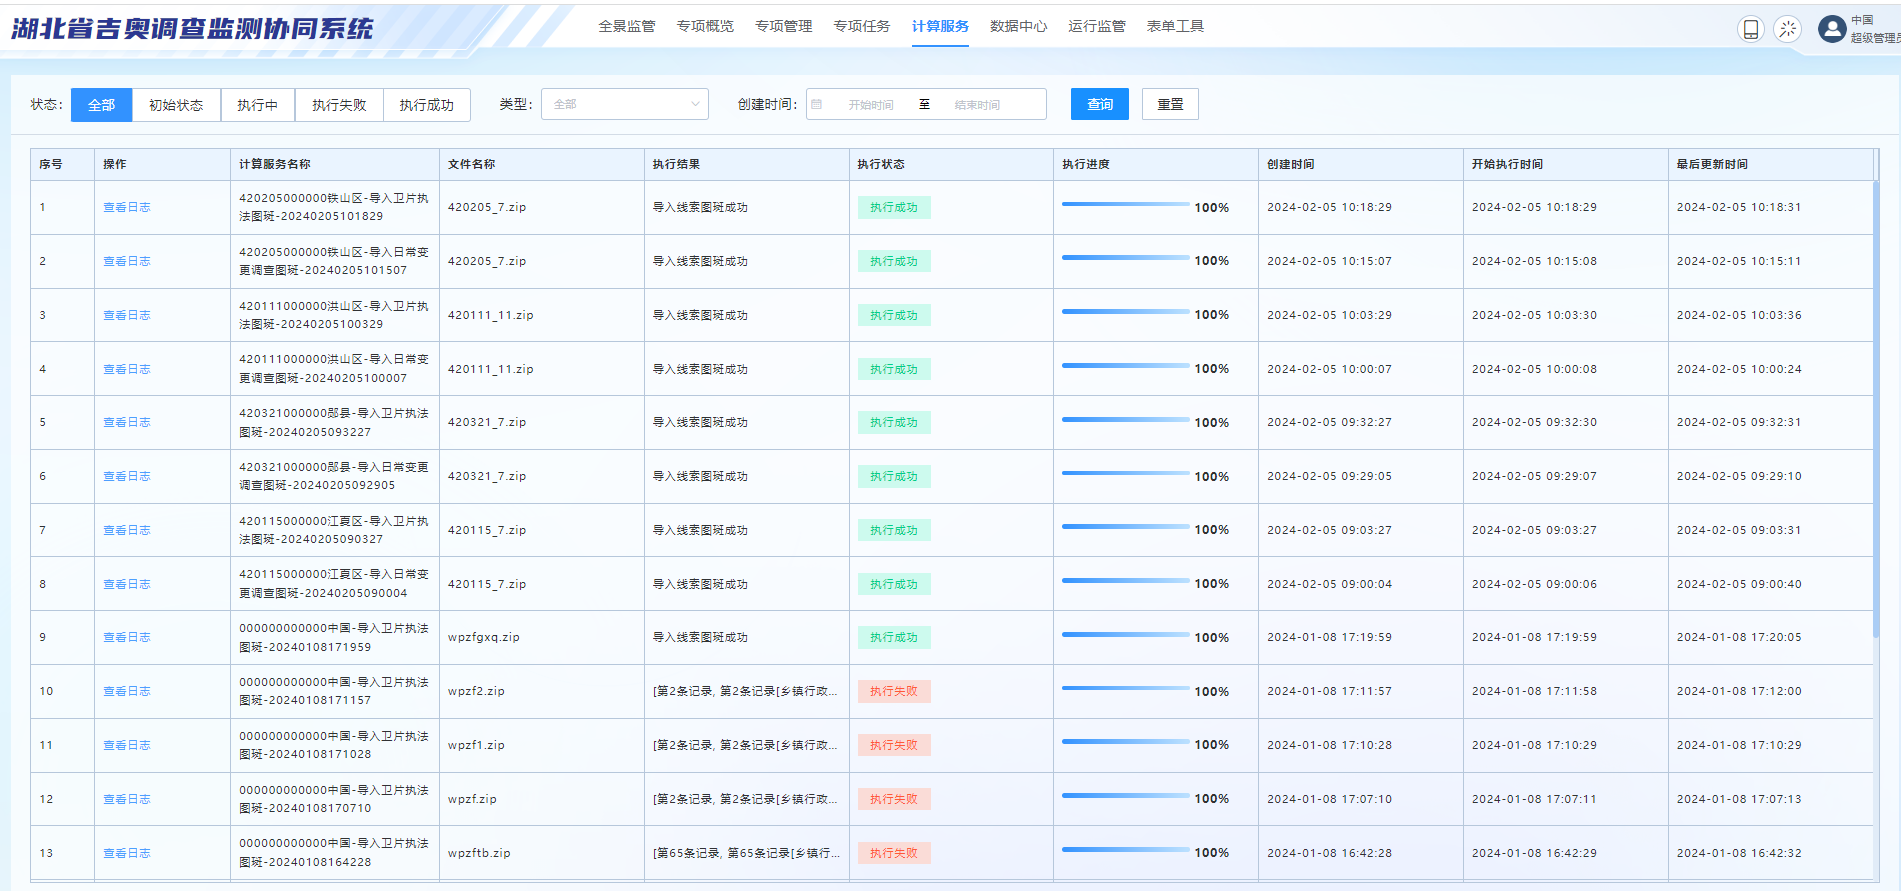Image resolution: width=1901 pixels, height=891 pixels.
Task: Select the 执行成功 status filter
Action: (427, 105)
